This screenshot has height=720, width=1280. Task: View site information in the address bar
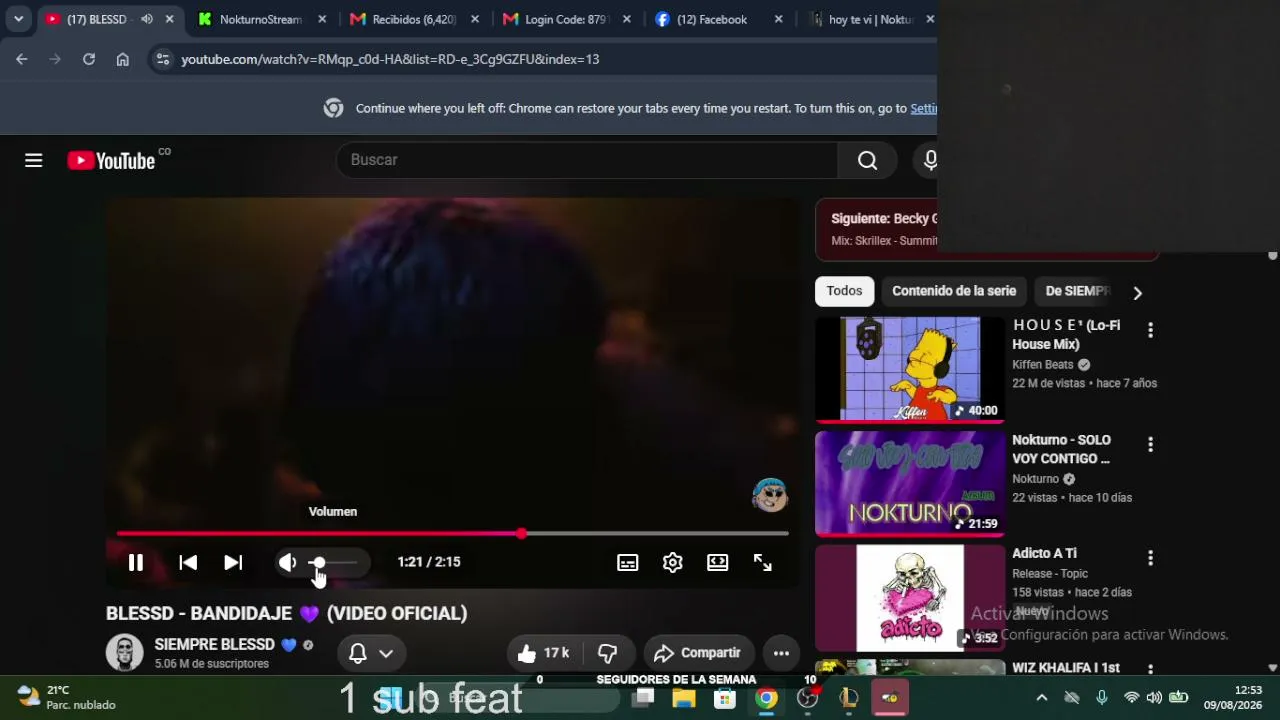163,59
